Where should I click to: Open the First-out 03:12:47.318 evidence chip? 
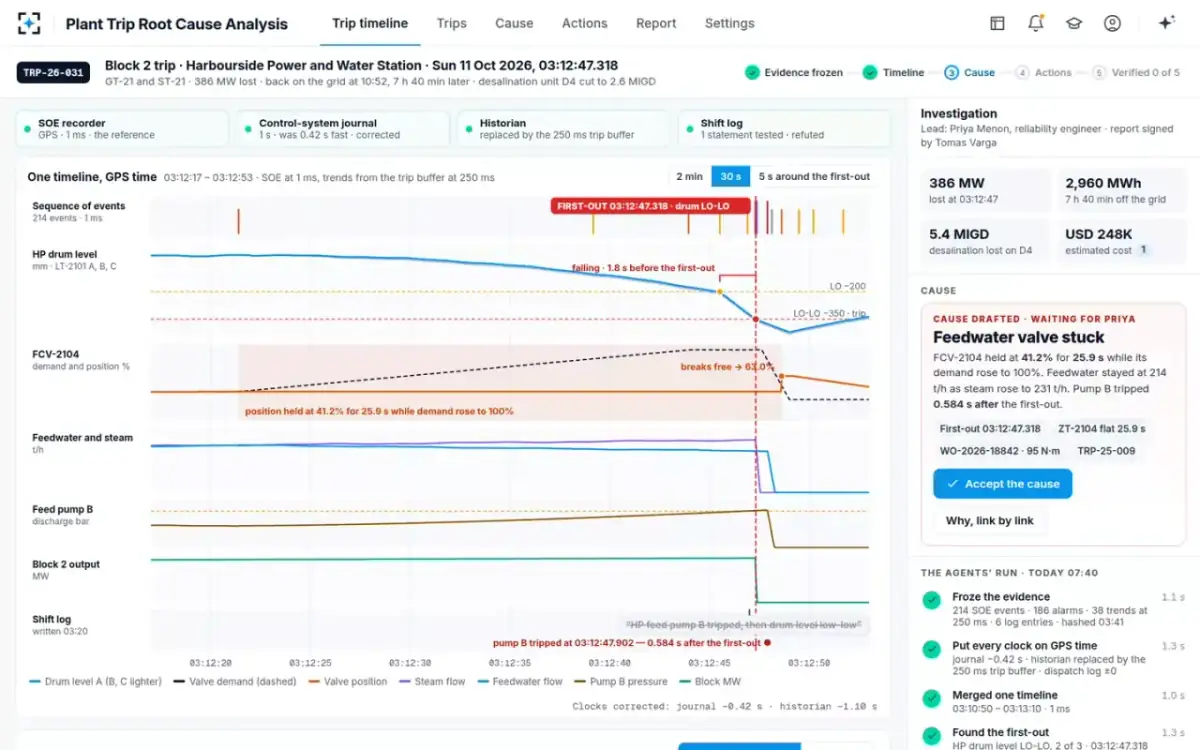point(990,429)
